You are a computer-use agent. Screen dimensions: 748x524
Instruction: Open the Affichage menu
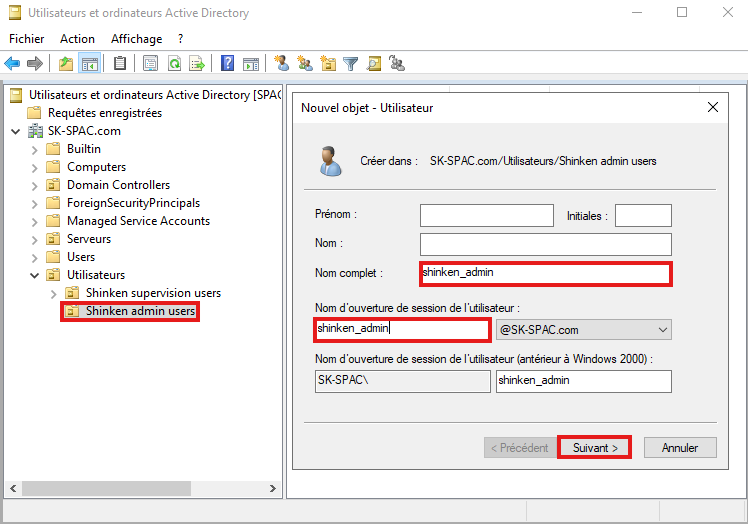point(136,38)
